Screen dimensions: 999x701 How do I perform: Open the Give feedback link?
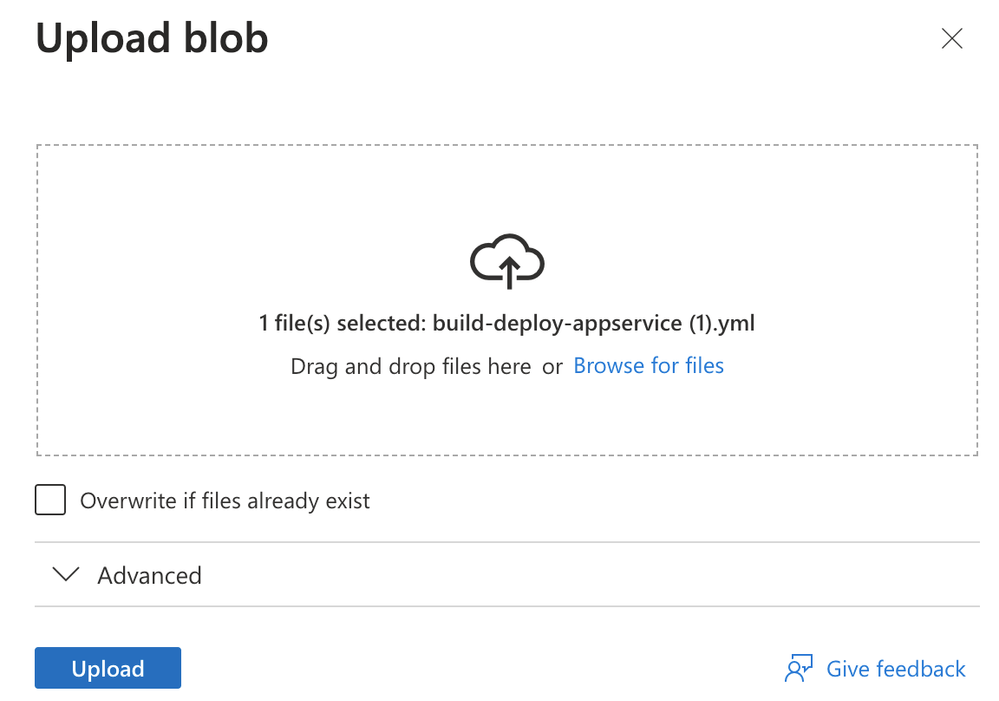896,669
